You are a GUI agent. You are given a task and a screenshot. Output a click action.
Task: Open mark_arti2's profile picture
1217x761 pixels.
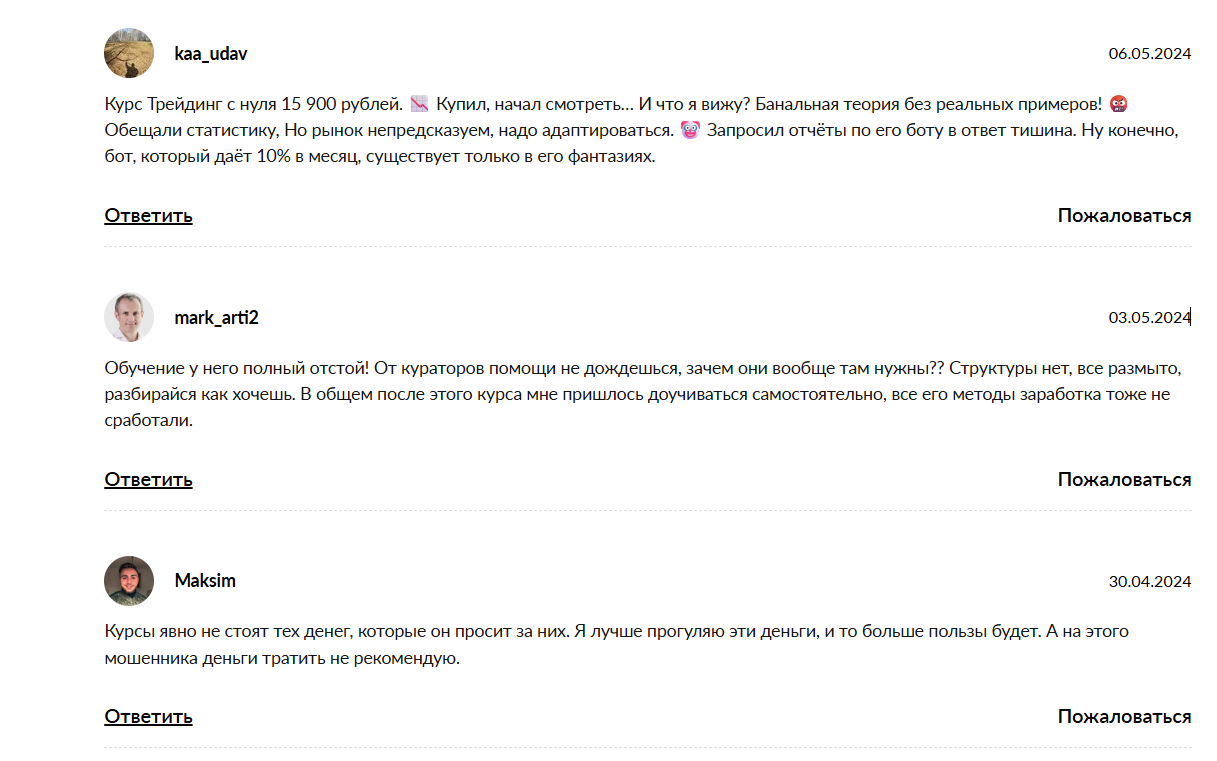coord(129,317)
